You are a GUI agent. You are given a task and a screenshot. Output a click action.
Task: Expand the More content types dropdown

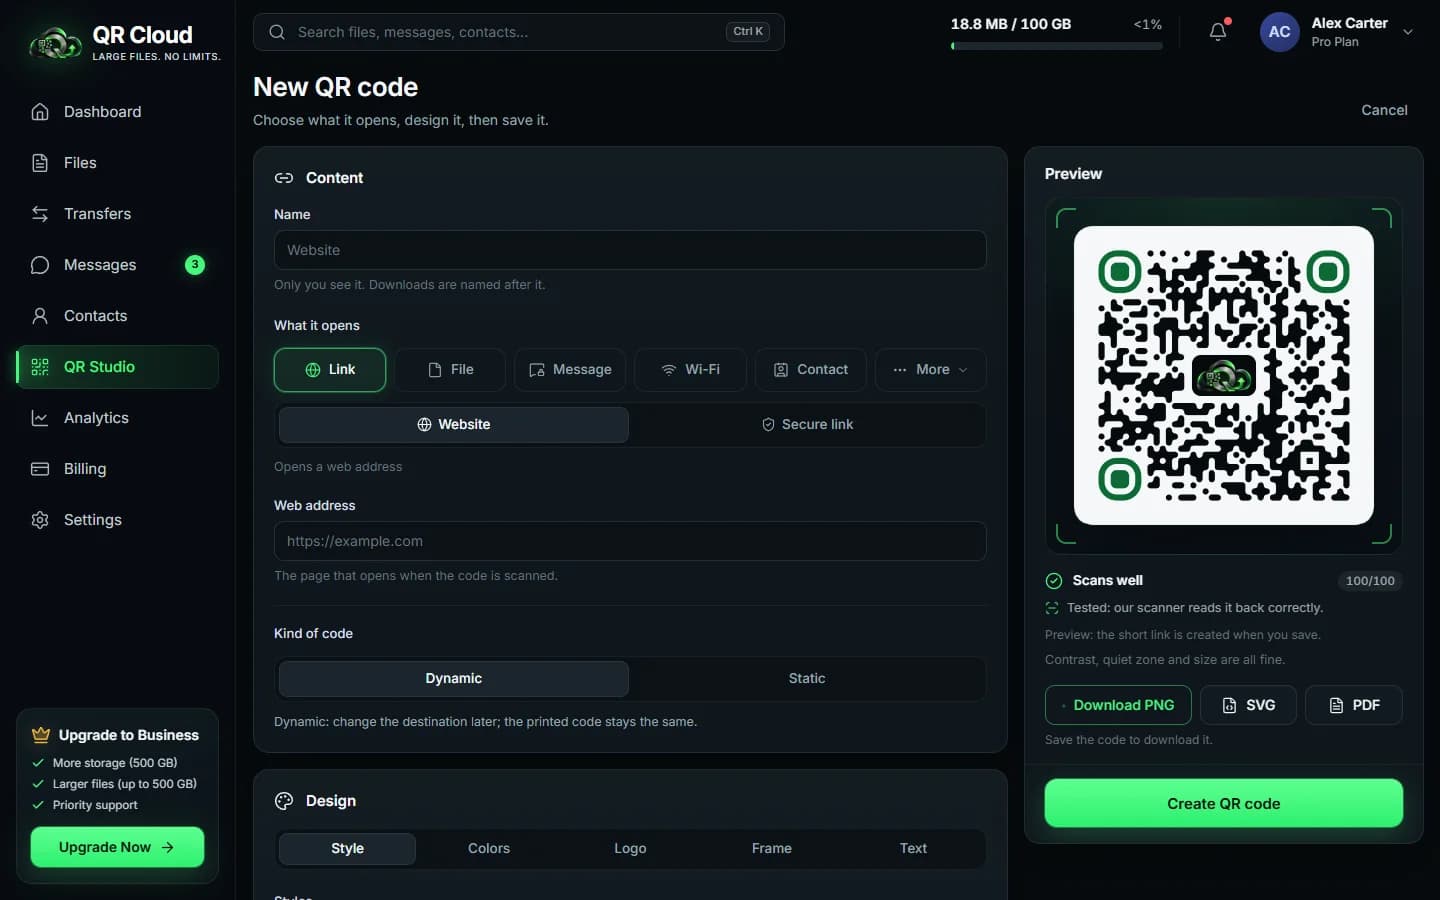click(931, 370)
